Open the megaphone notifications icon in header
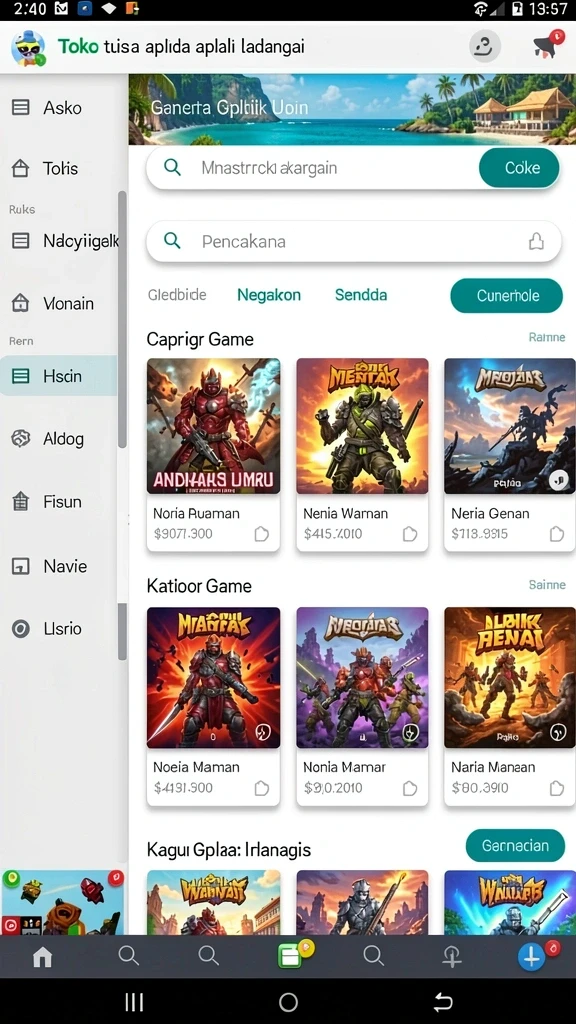Screen dimensions: 576x1024 pos(545,46)
